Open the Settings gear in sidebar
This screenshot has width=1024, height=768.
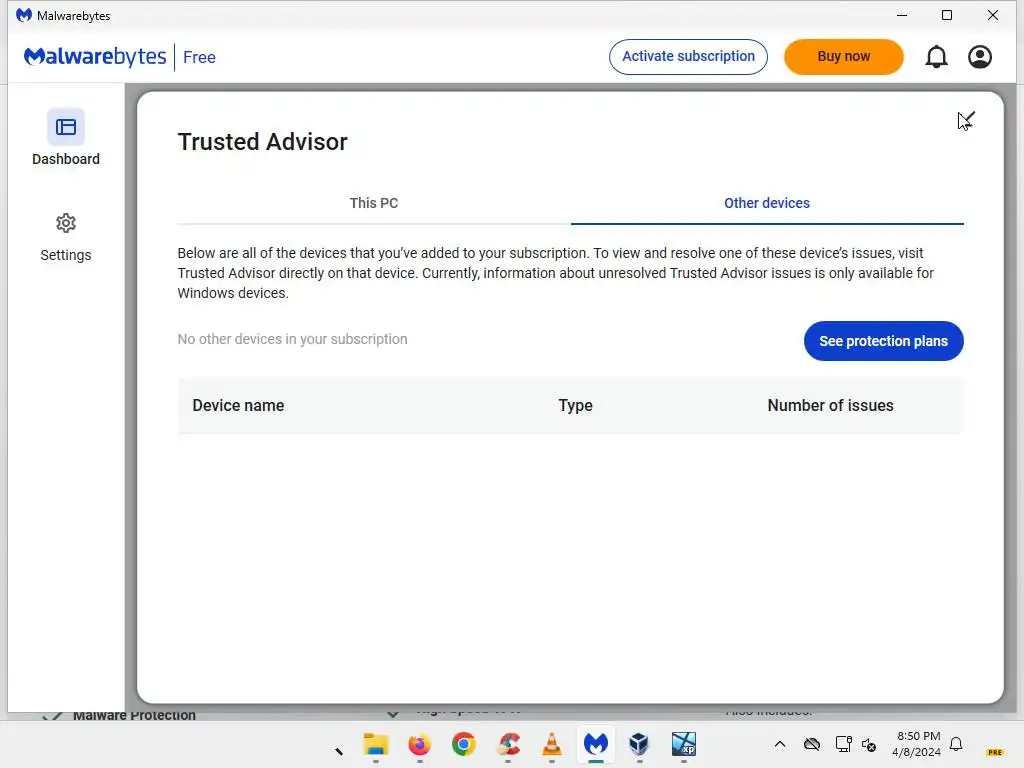pyautogui.click(x=65, y=223)
